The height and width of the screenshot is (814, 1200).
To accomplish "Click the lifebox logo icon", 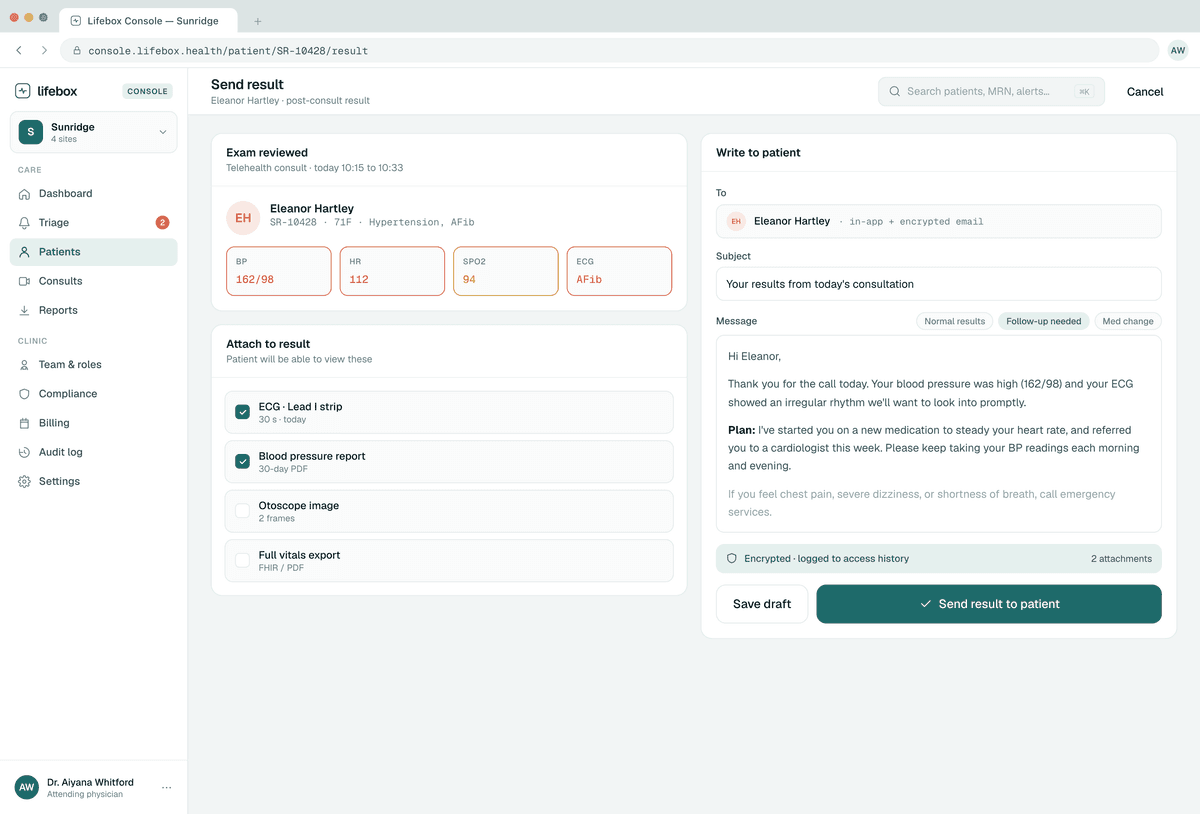I will click(x=23, y=91).
